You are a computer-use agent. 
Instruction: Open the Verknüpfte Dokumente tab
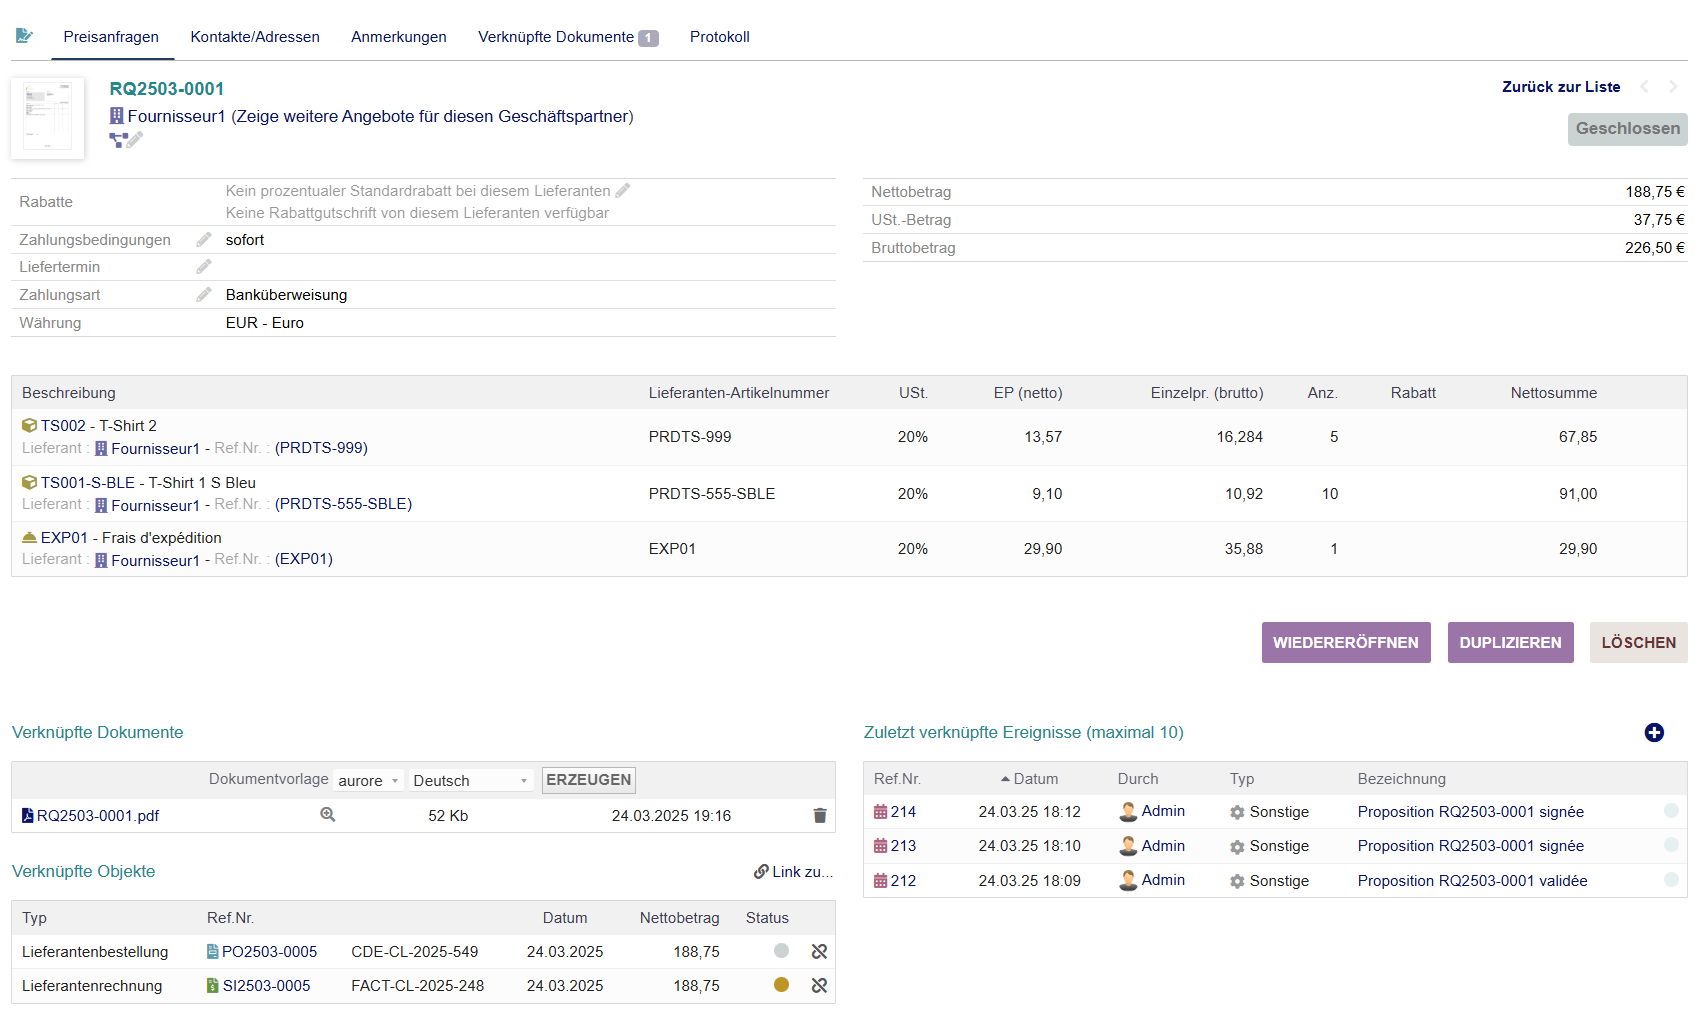567,37
